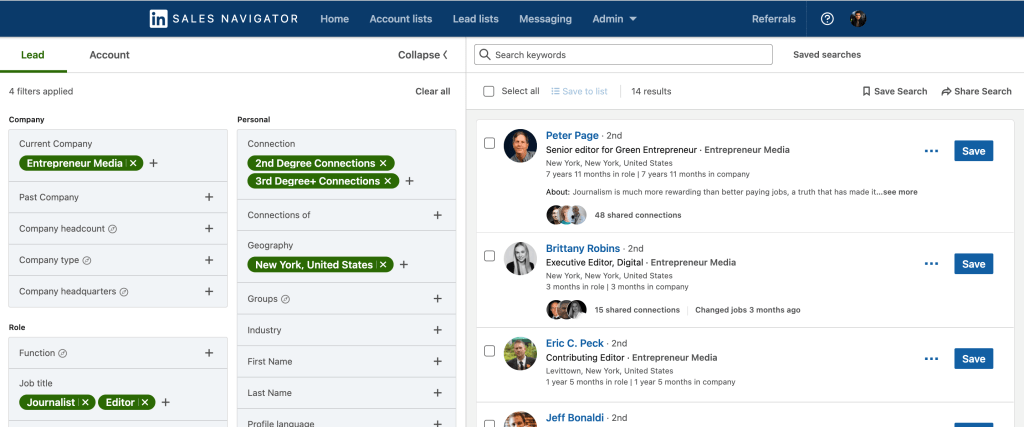Open Peter Page's profile name link
Screen dimensions: 1024x427
(x=572, y=135)
